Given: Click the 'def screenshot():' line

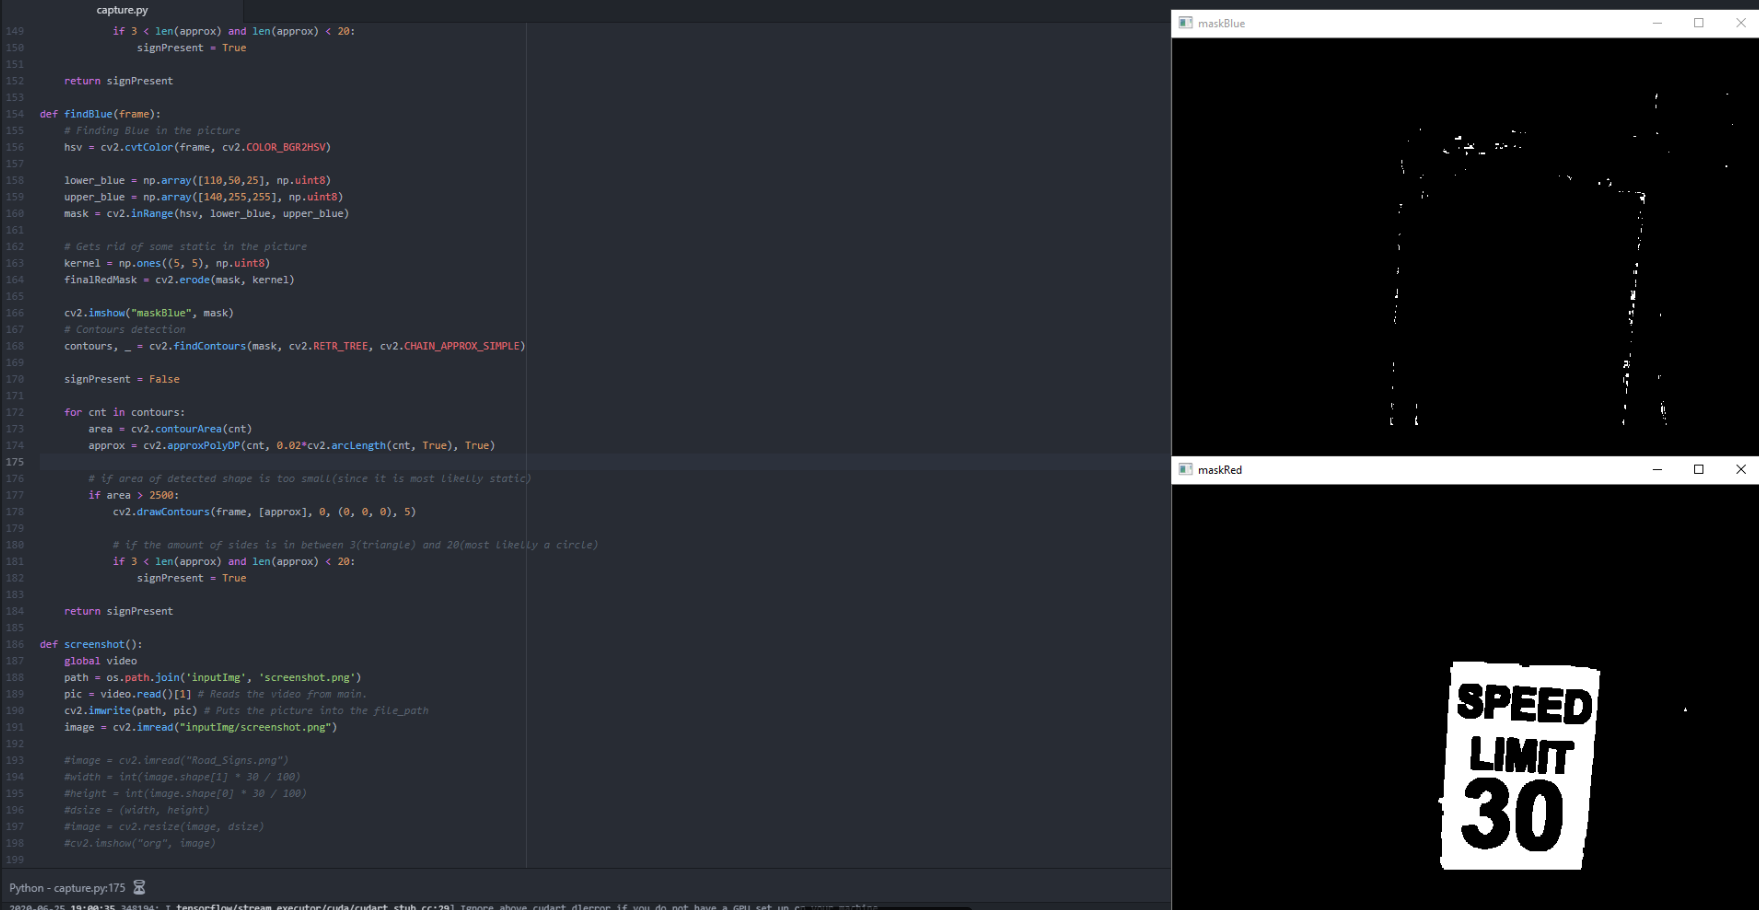Looking at the screenshot, I should point(91,644).
